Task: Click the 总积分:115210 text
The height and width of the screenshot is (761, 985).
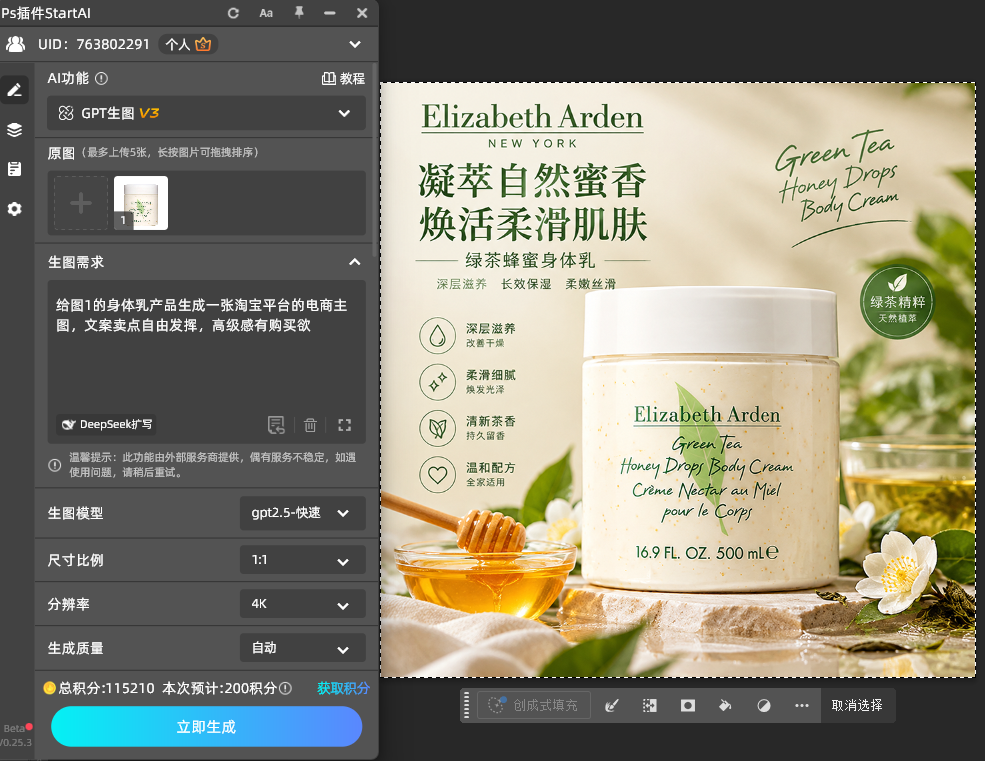Action: (x=106, y=688)
